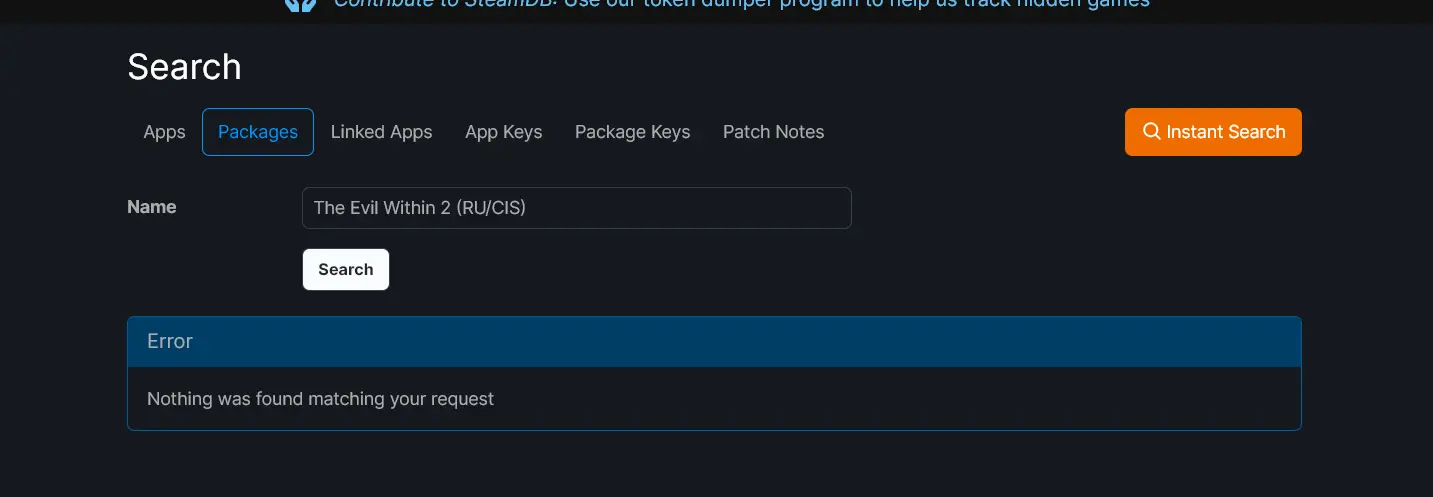
Task: Switch to the Package Keys tab
Action: pyautogui.click(x=632, y=132)
